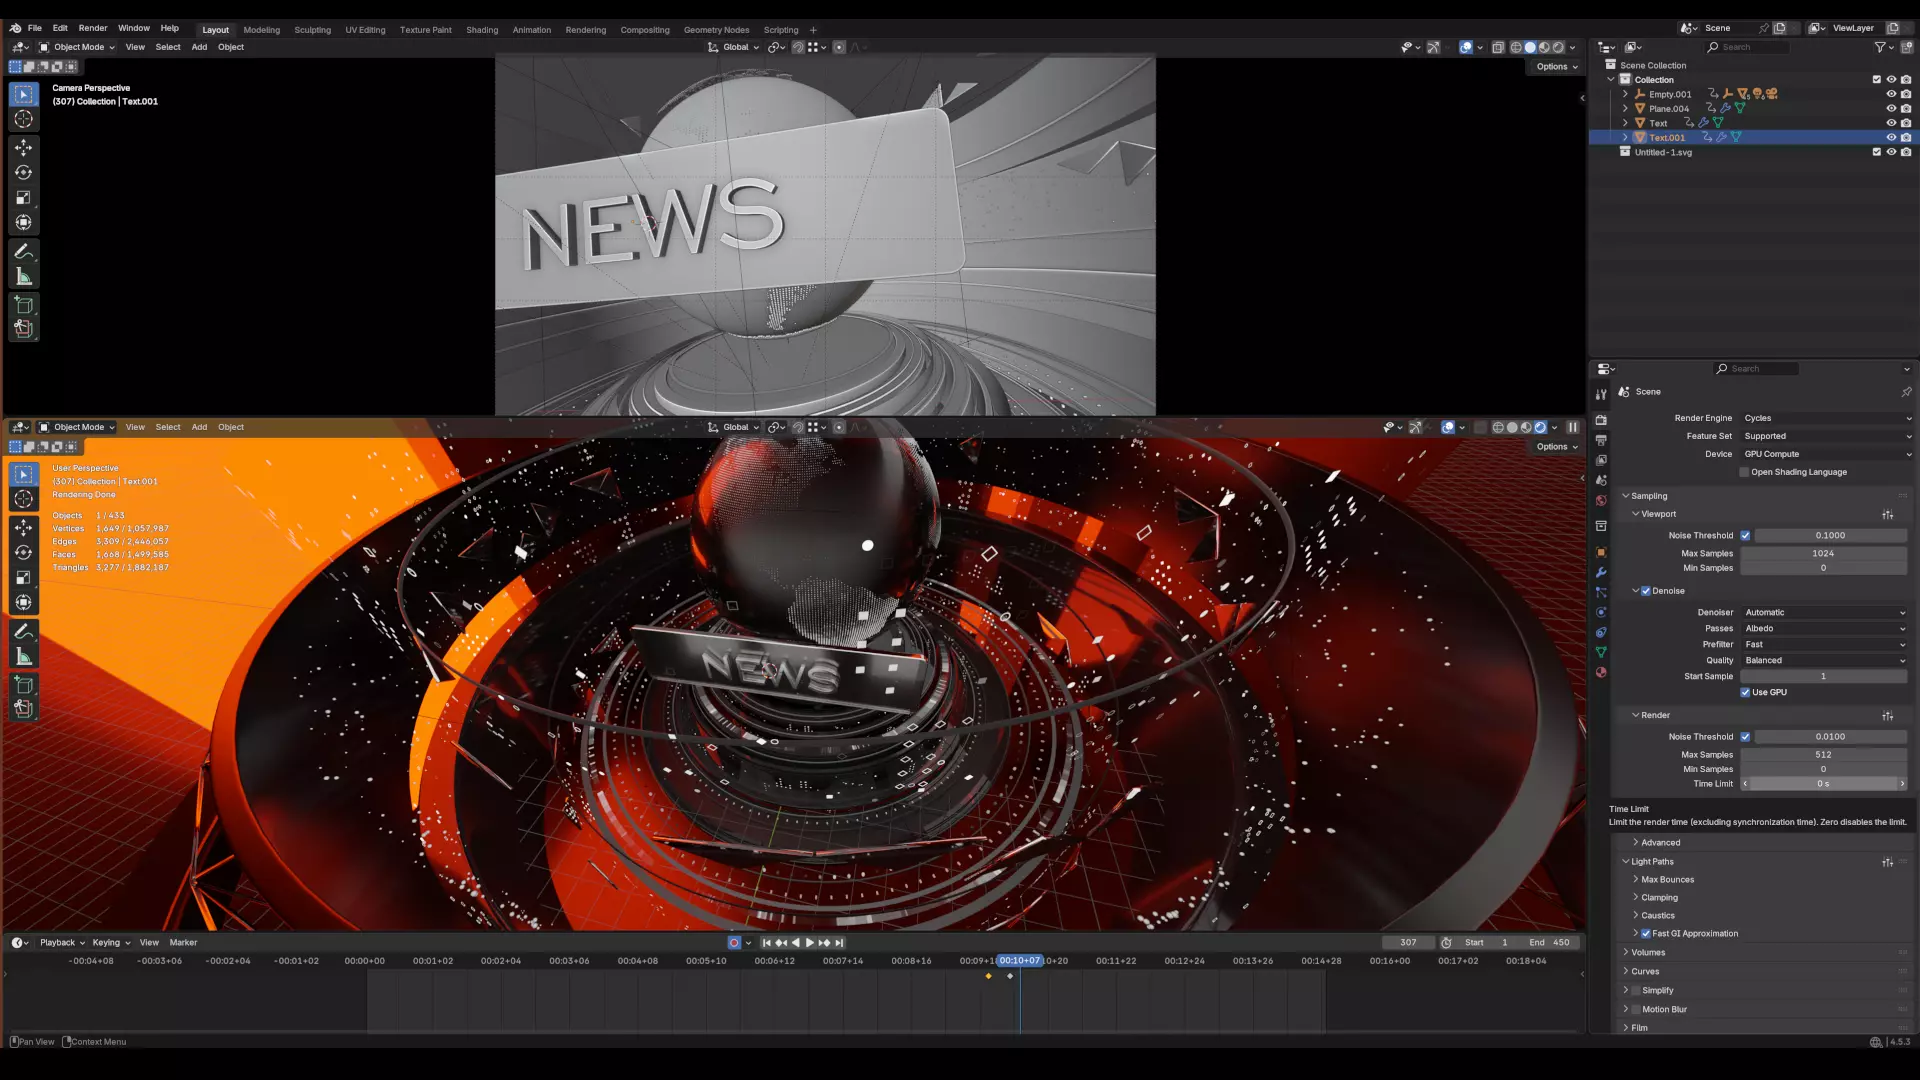The image size is (1920, 1080).
Task: Open the Object Data properties tab
Action: click(1601, 652)
